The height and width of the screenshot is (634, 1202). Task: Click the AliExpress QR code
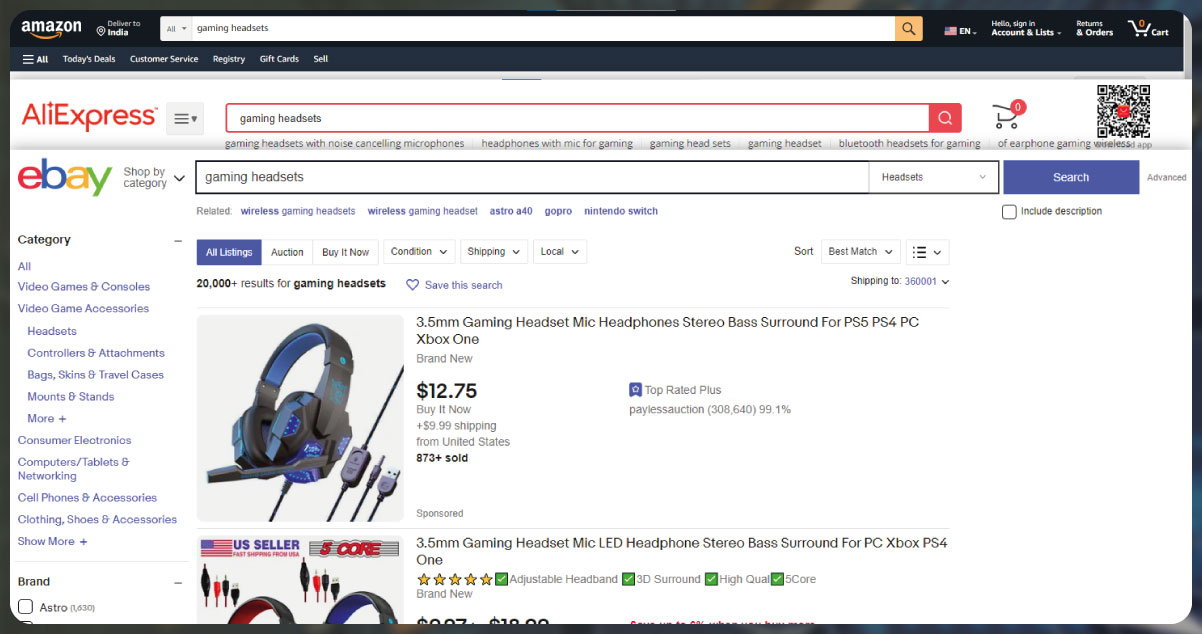coord(1123,111)
